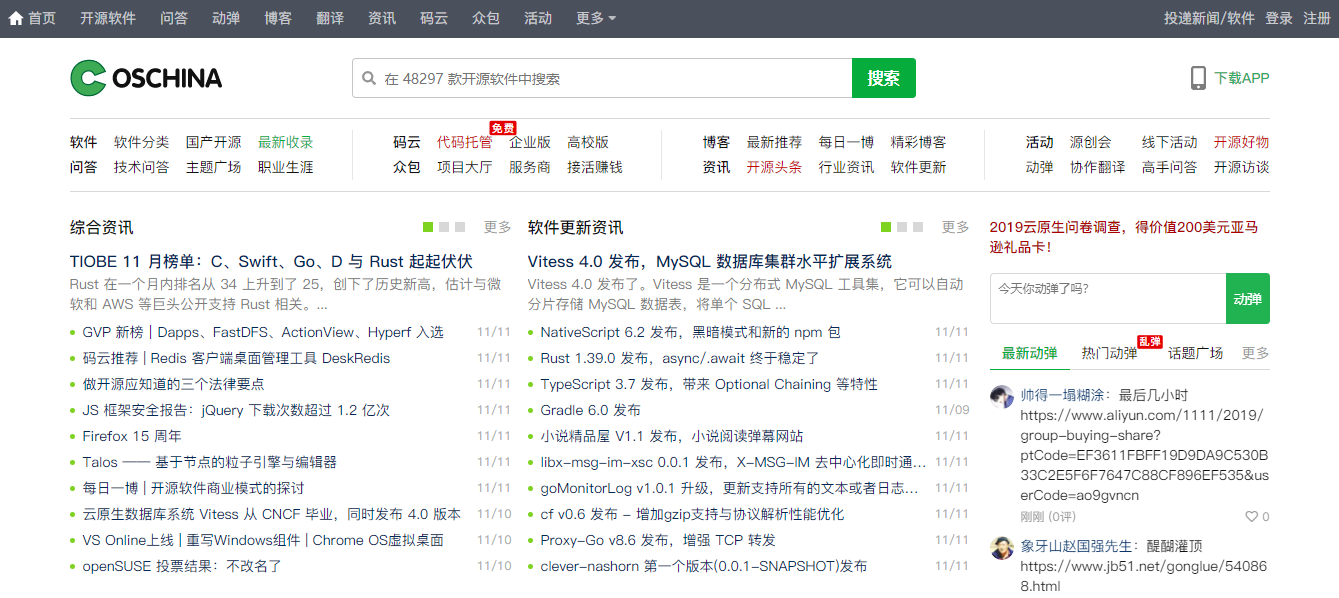Open Rust 1.39.0 发布 article
Image resolution: width=1339 pixels, height=598 pixels.
pos(680,358)
